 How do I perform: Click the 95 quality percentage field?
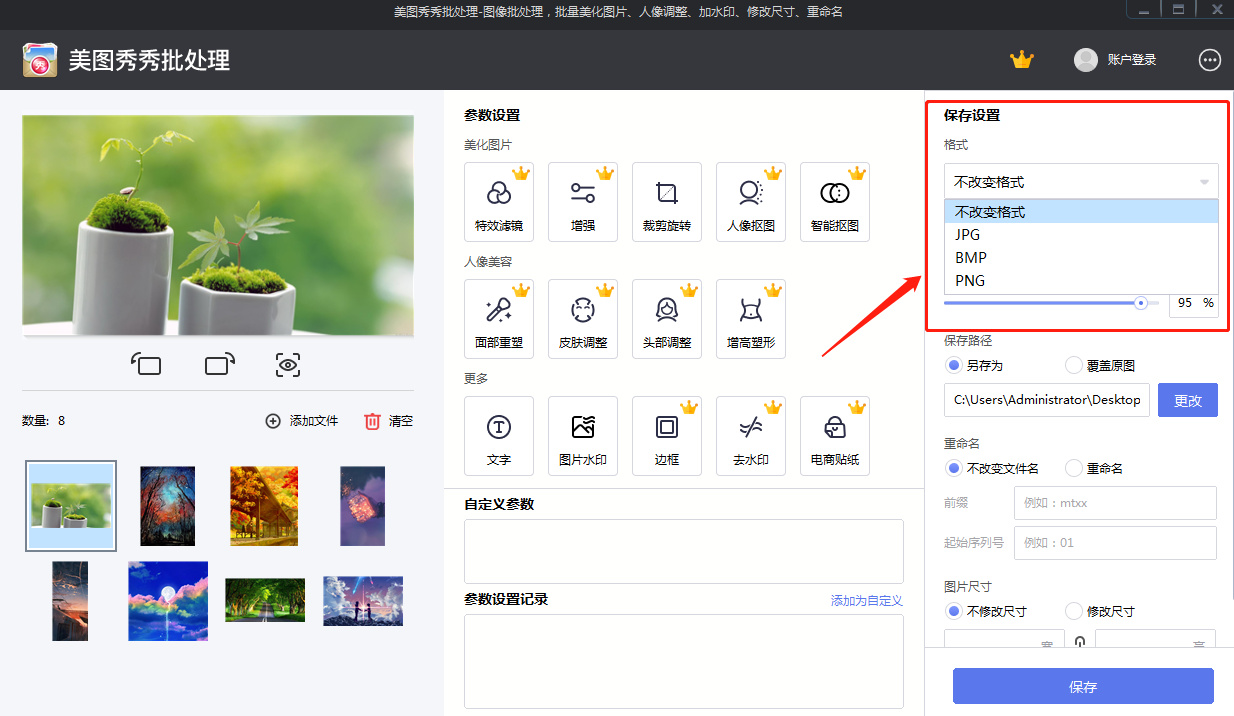click(1194, 302)
